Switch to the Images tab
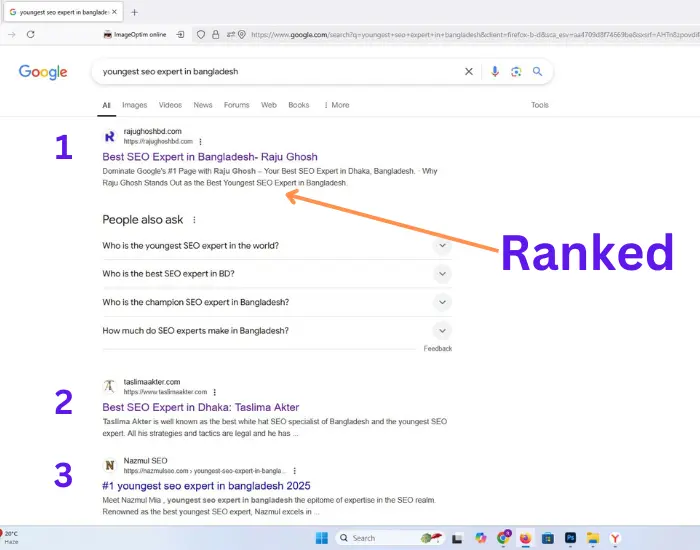This screenshot has width=700, height=550. [134, 105]
